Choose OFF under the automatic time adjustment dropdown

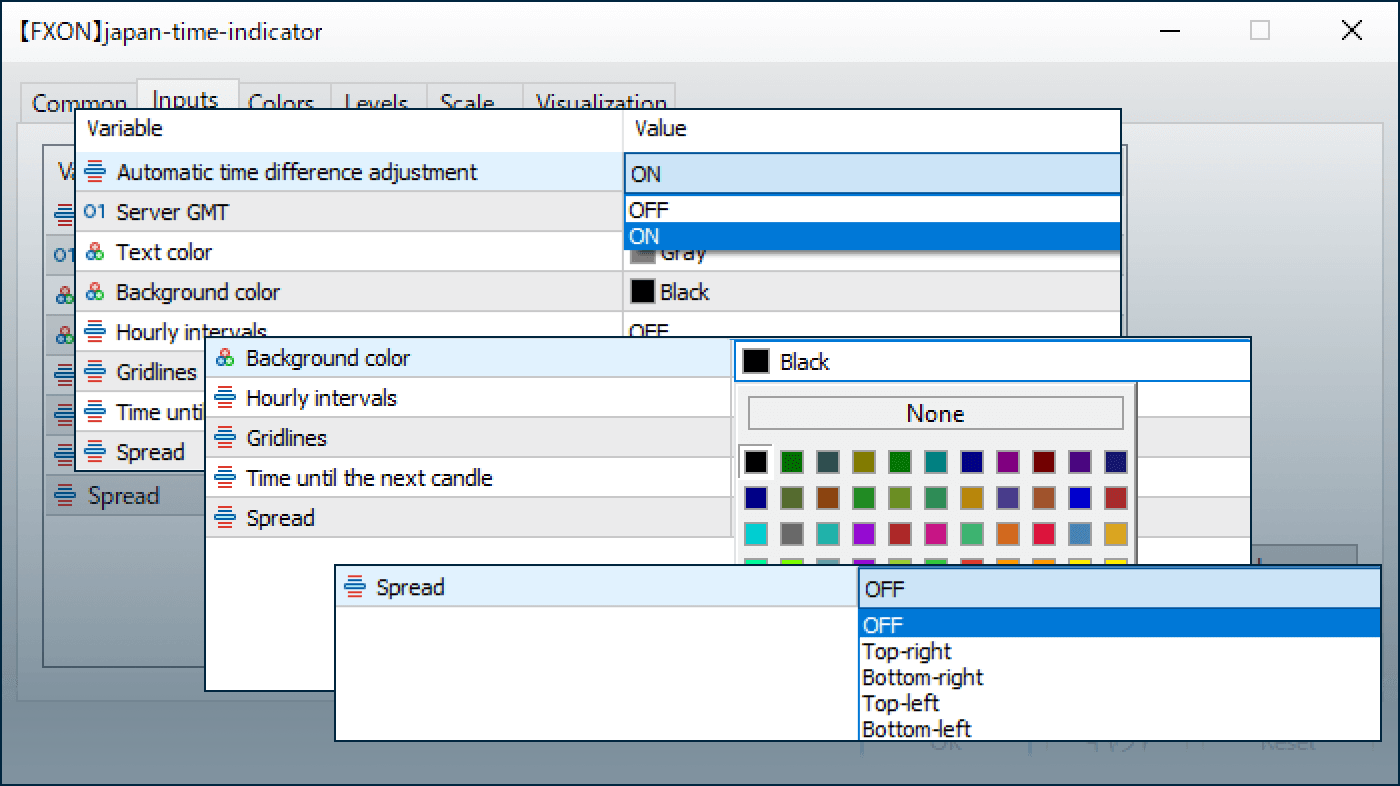click(872, 210)
